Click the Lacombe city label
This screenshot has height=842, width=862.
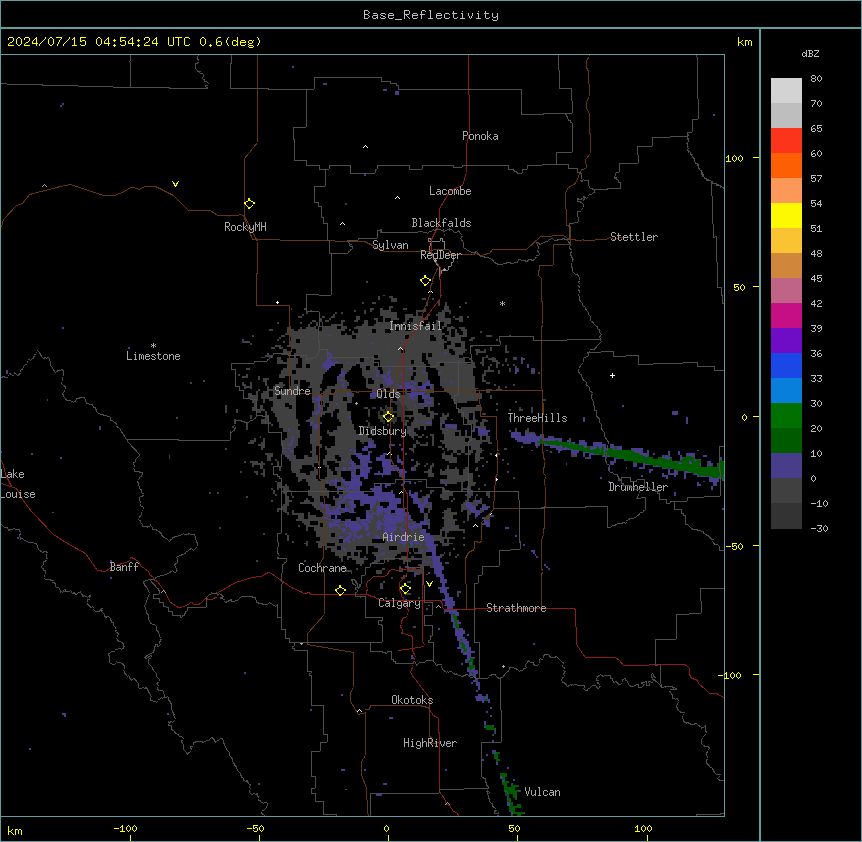pyautogui.click(x=450, y=191)
